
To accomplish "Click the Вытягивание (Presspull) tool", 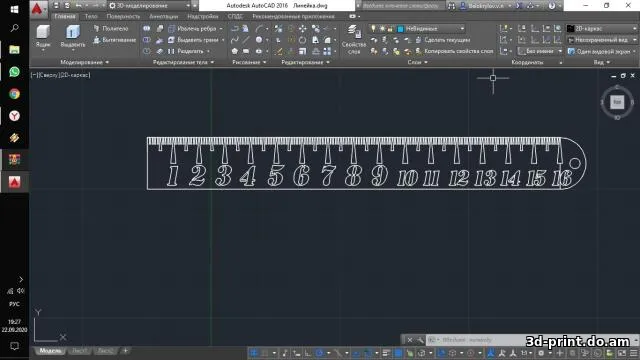I will click(x=114, y=40).
